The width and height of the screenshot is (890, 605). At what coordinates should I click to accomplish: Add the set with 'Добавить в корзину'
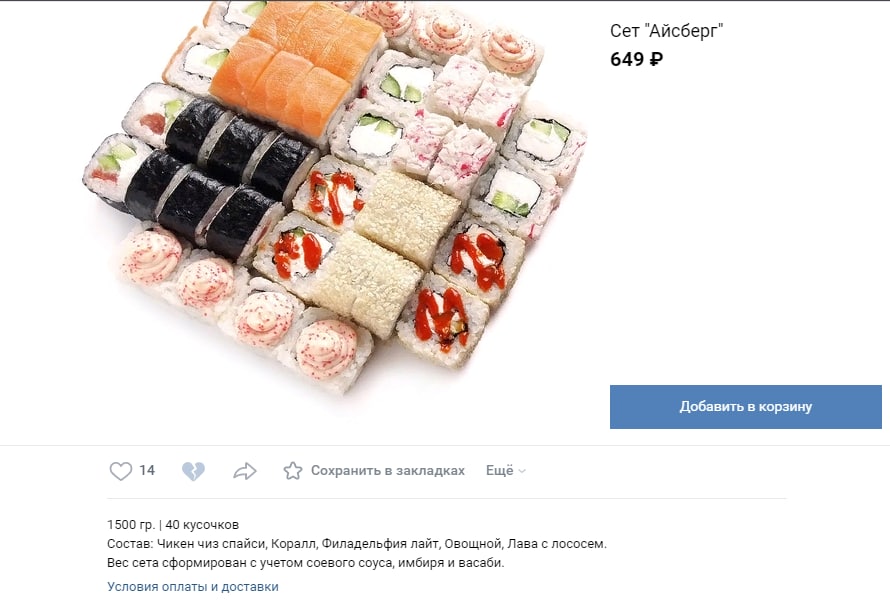click(x=745, y=407)
